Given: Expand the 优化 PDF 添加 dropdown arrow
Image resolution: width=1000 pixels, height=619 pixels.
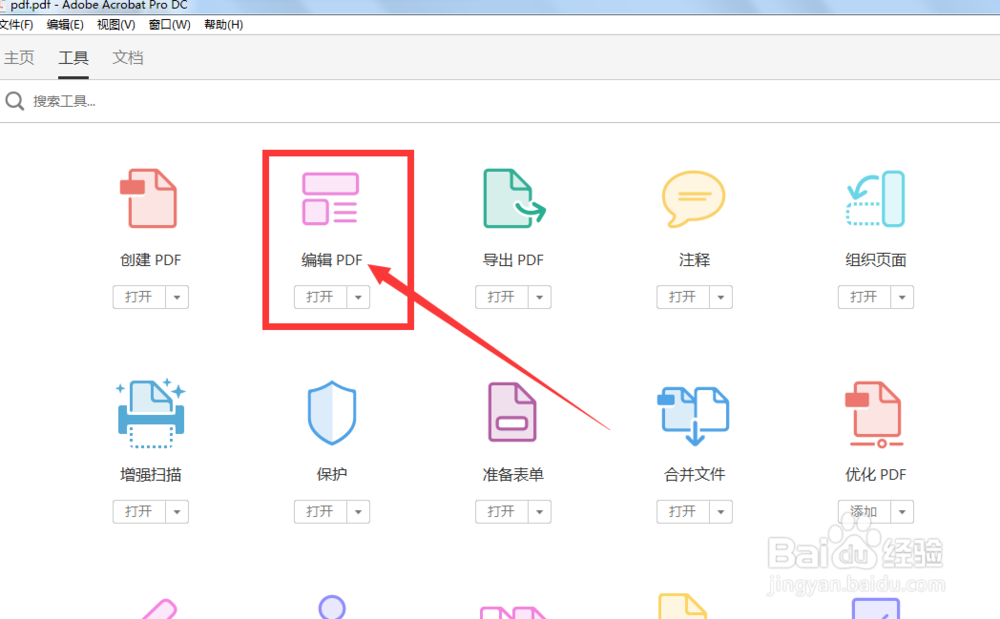Looking at the screenshot, I should pos(902,511).
